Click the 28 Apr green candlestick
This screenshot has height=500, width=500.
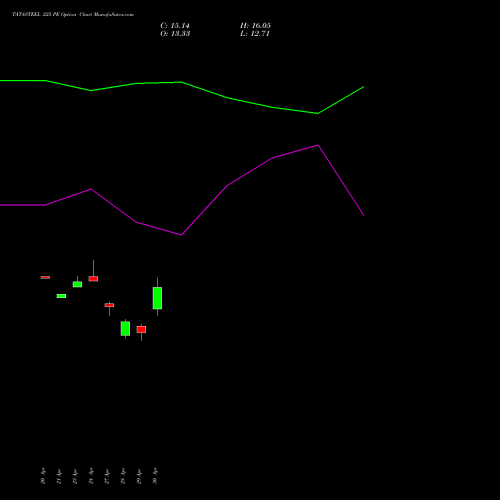(125, 328)
